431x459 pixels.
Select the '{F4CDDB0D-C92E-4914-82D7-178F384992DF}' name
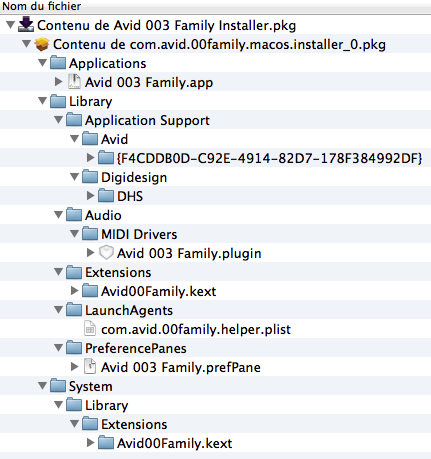tap(269, 158)
